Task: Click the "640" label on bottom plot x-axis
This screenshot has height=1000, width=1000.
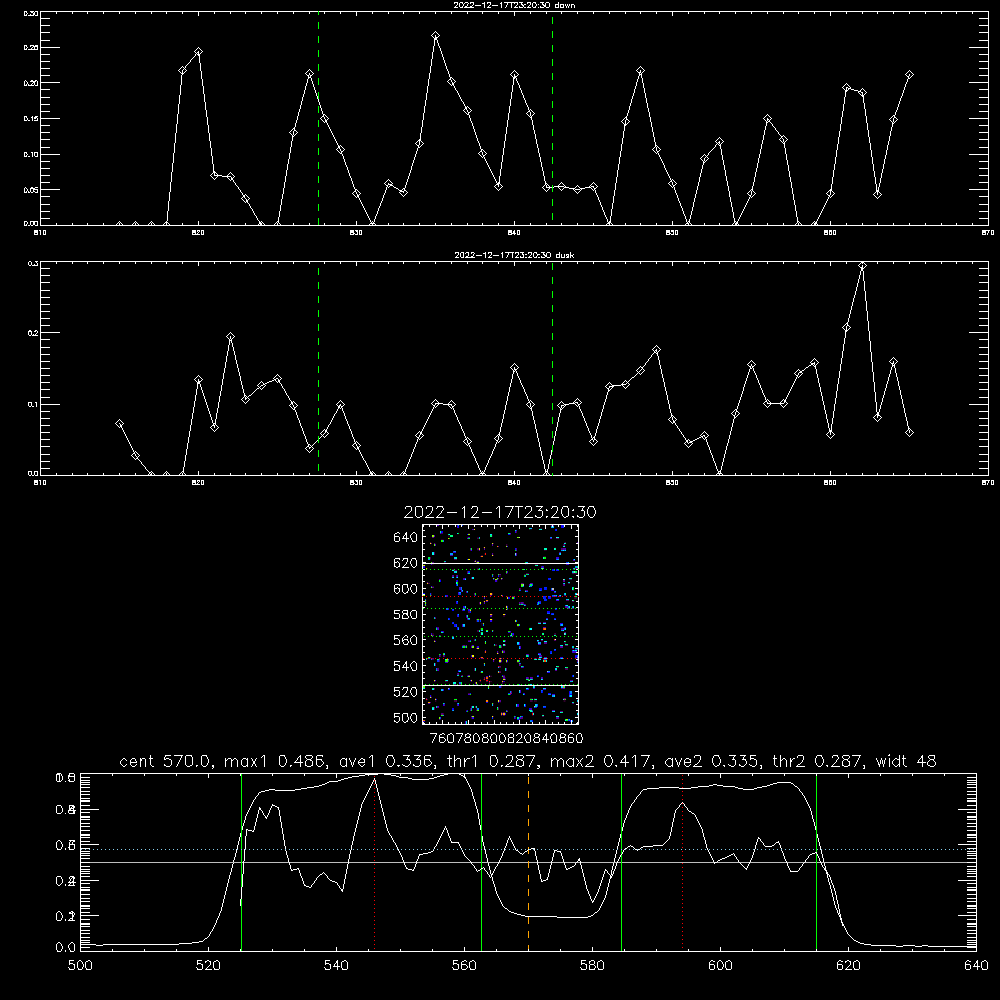Action: click(x=976, y=966)
